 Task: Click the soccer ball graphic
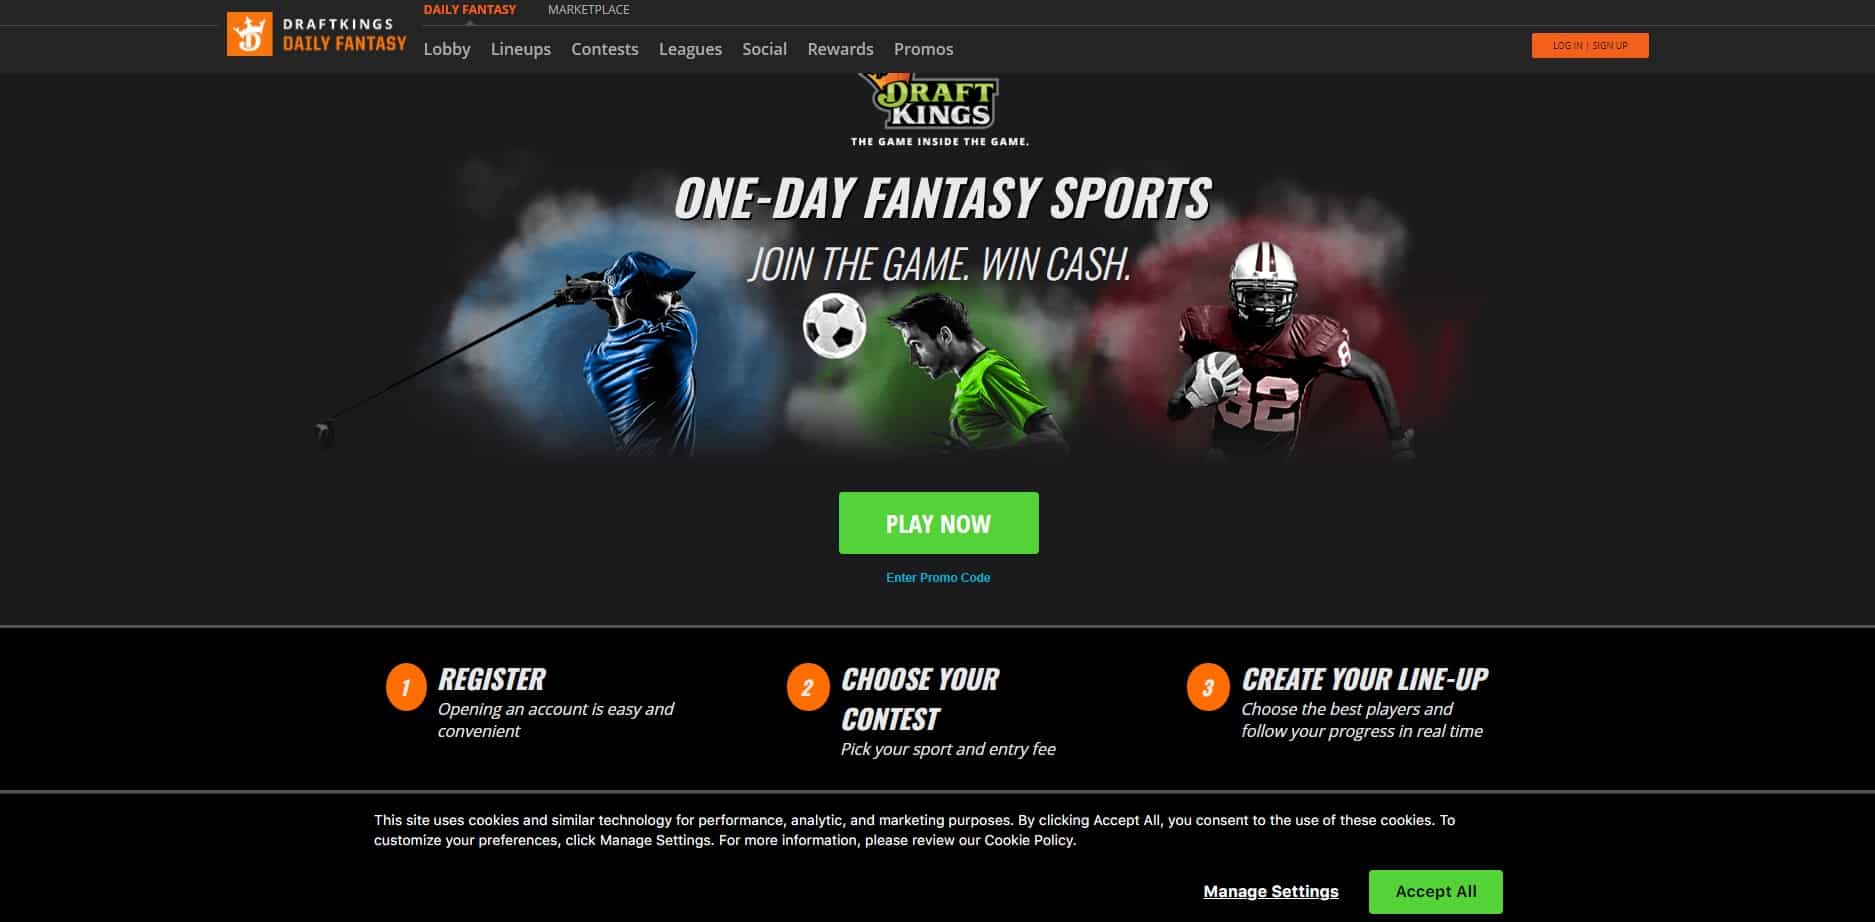(834, 325)
